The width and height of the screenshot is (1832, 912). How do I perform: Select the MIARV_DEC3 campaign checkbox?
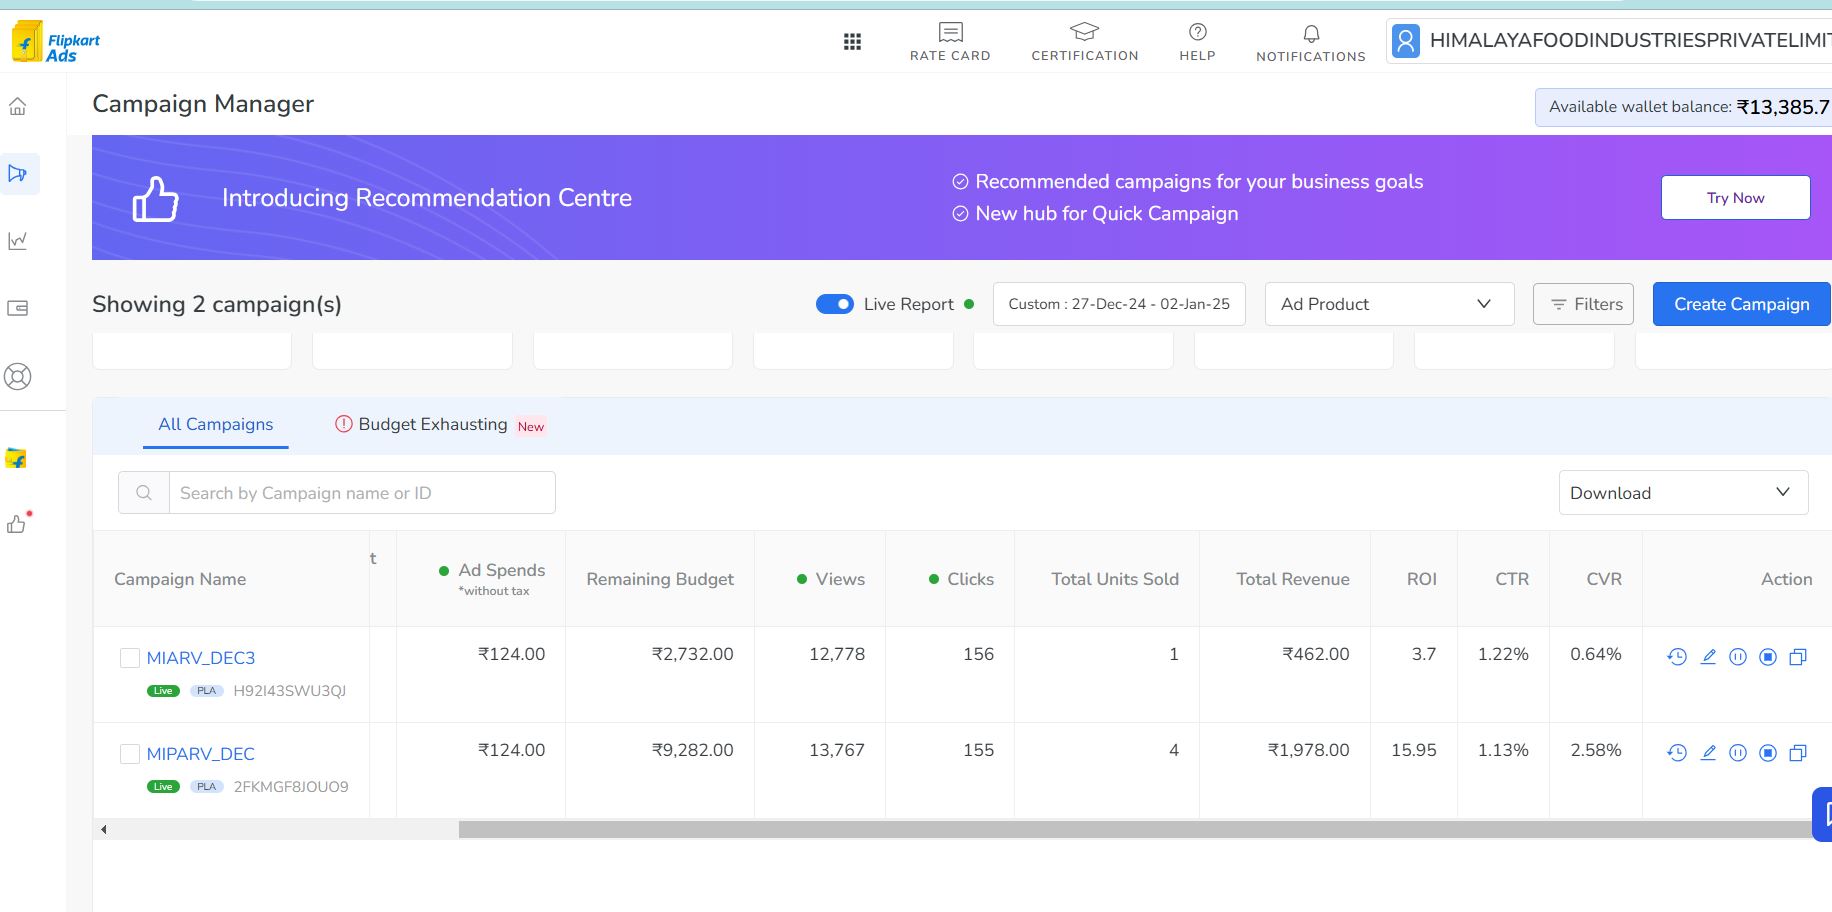click(130, 658)
